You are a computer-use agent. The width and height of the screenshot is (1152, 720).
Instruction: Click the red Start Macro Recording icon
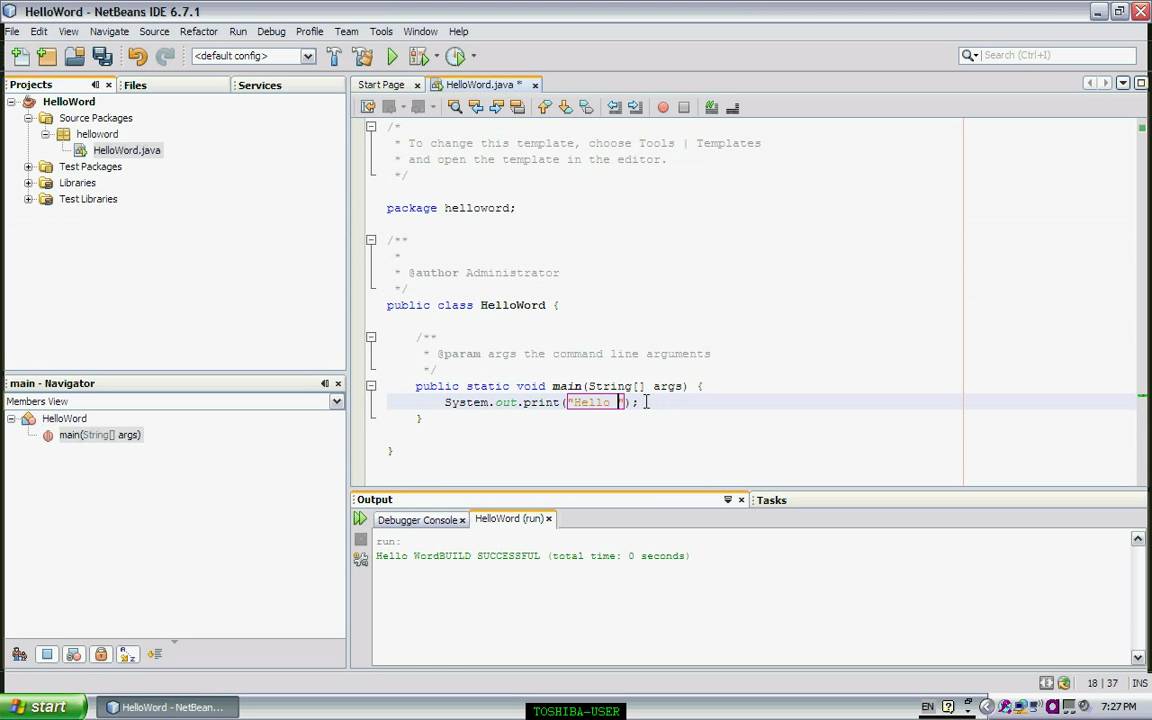pyautogui.click(x=663, y=107)
